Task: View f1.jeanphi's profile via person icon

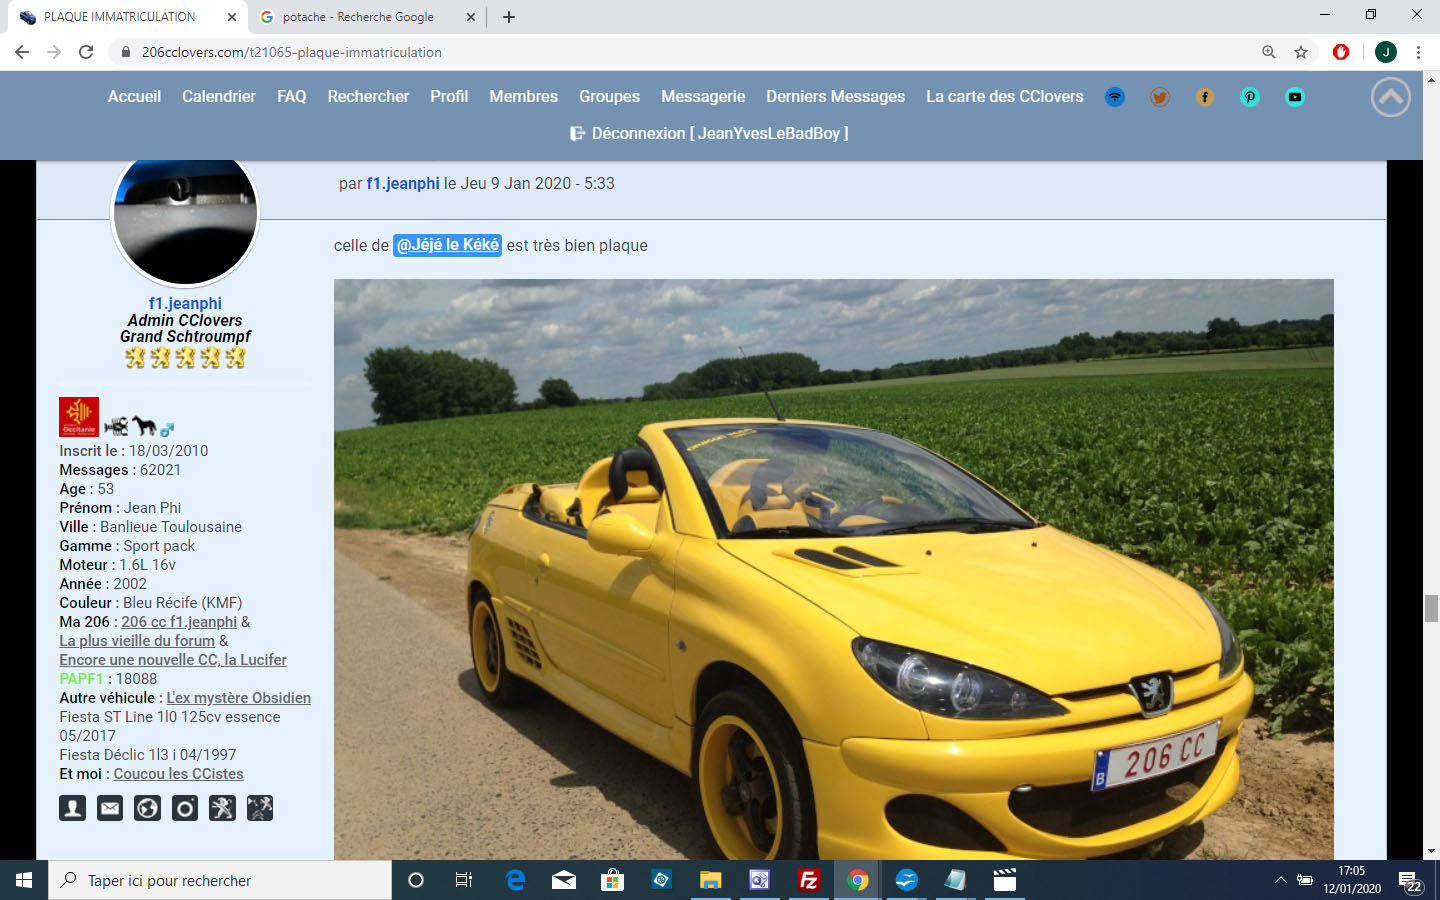Action: 73,808
